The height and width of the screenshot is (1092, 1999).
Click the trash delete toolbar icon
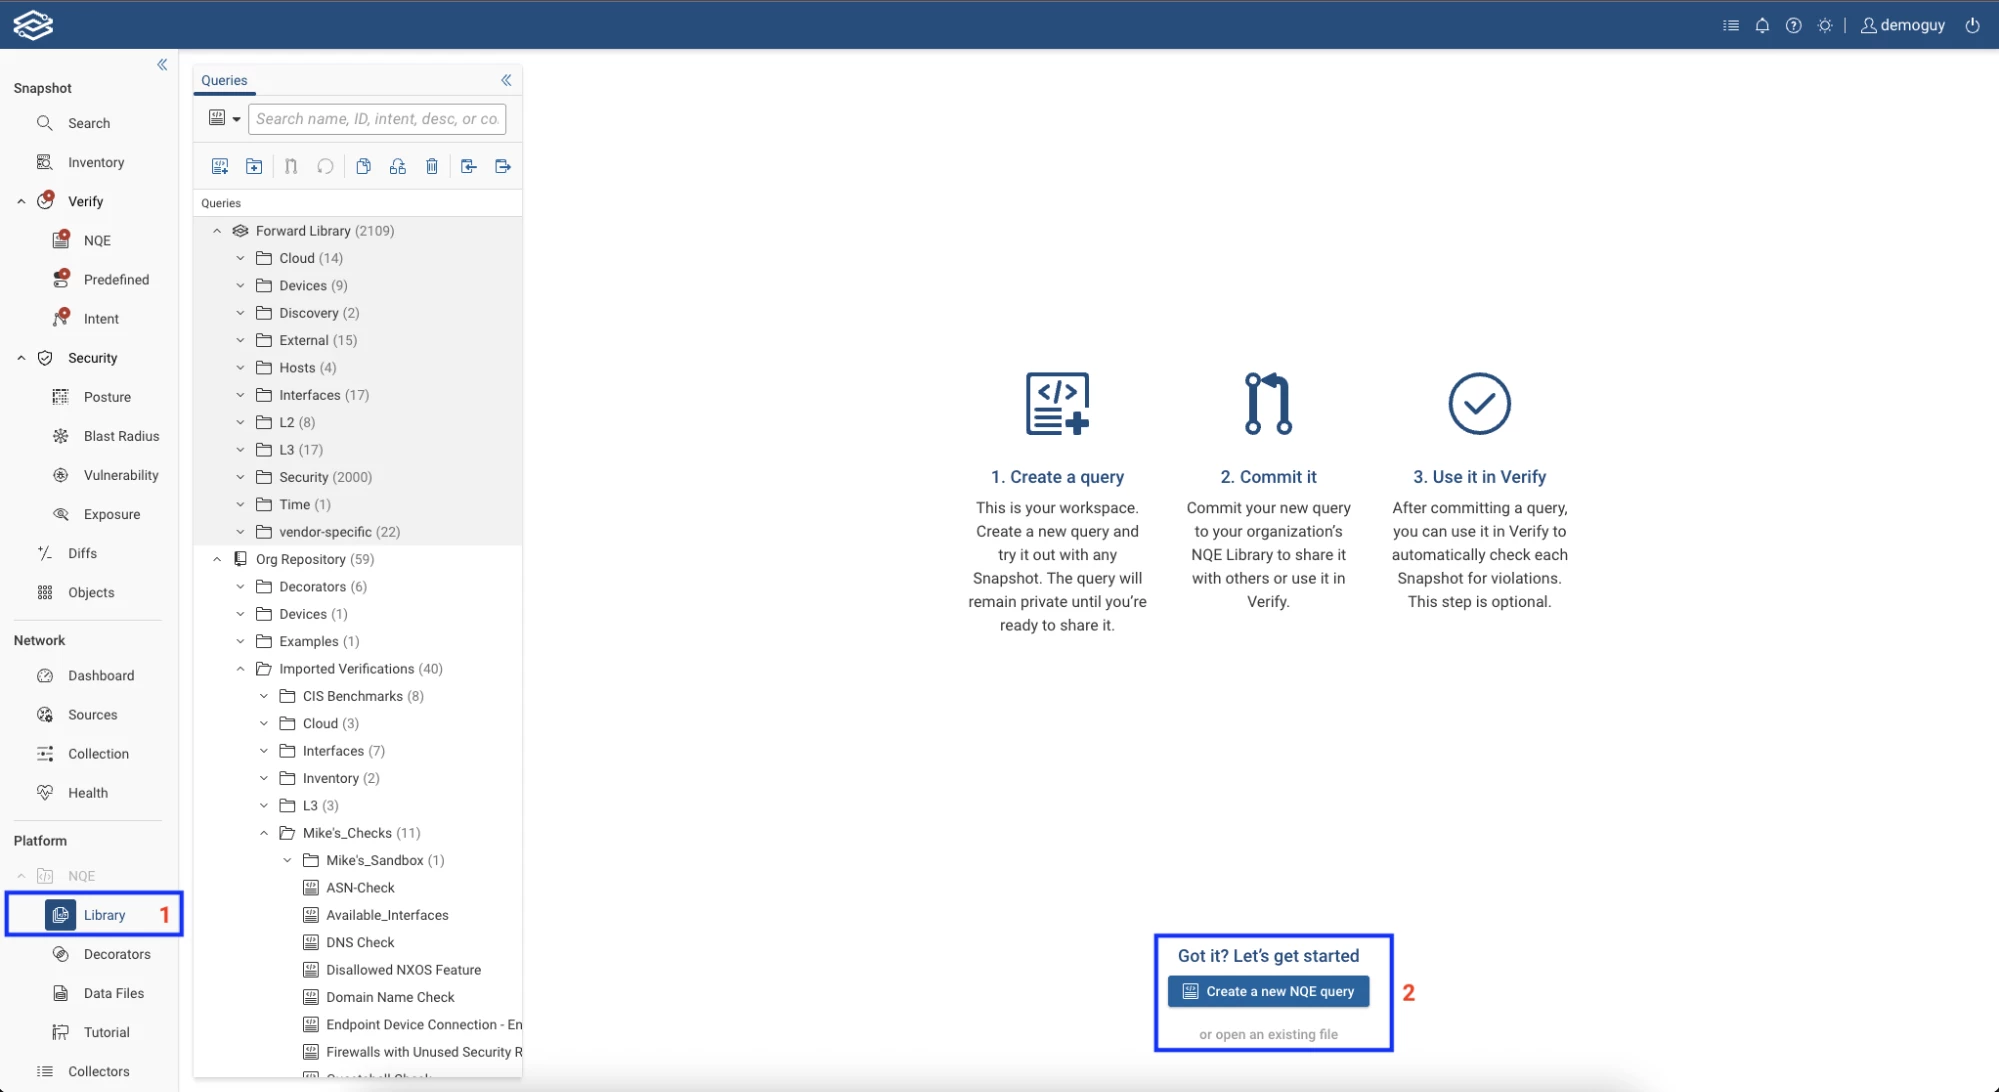coord(432,166)
